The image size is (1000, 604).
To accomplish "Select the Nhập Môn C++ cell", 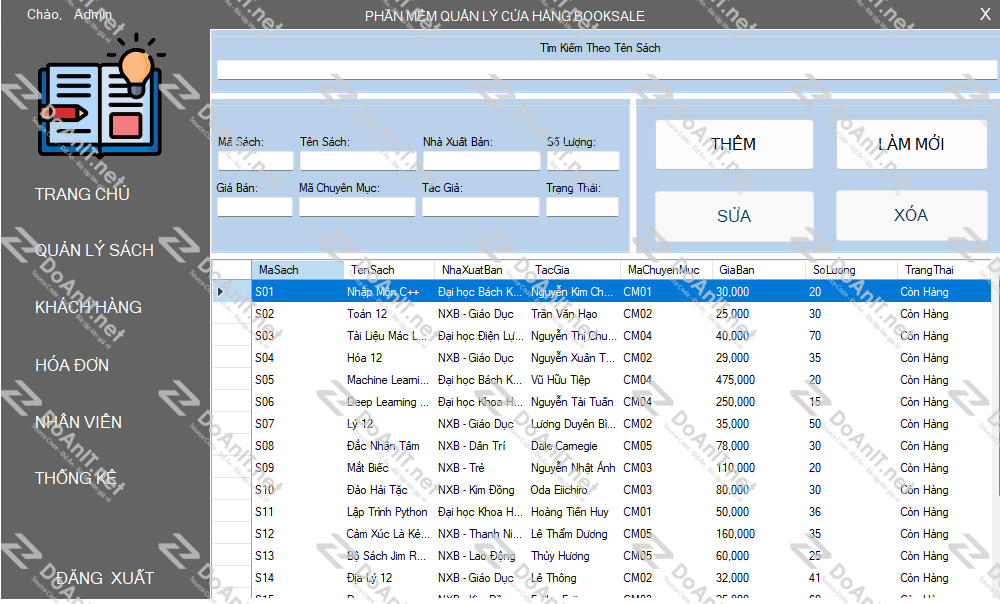I will point(388,291).
